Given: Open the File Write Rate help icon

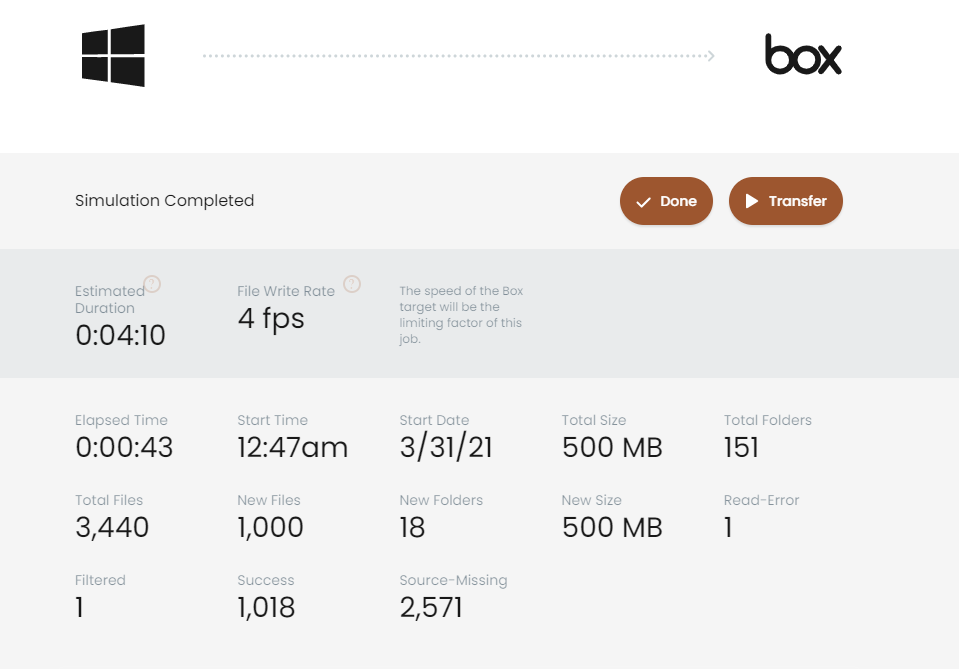Looking at the screenshot, I should (x=352, y=284).
